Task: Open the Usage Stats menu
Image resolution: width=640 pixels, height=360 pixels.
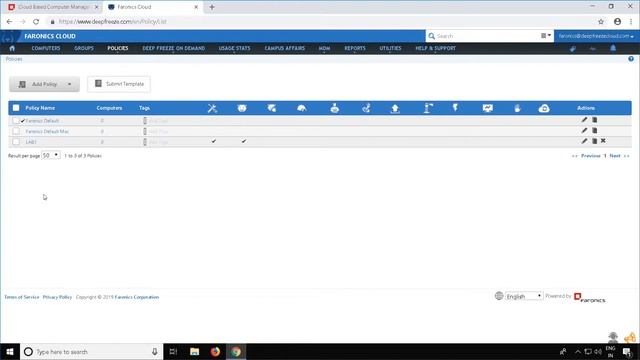Action: 234,48
